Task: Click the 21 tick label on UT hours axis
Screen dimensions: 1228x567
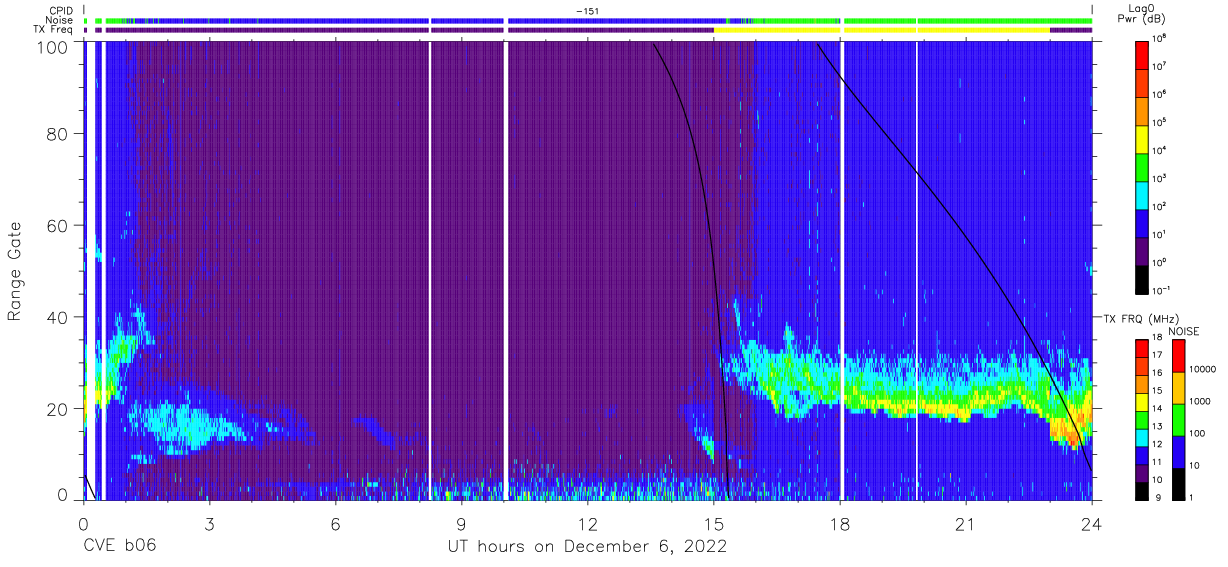Action: coord(965,523)
